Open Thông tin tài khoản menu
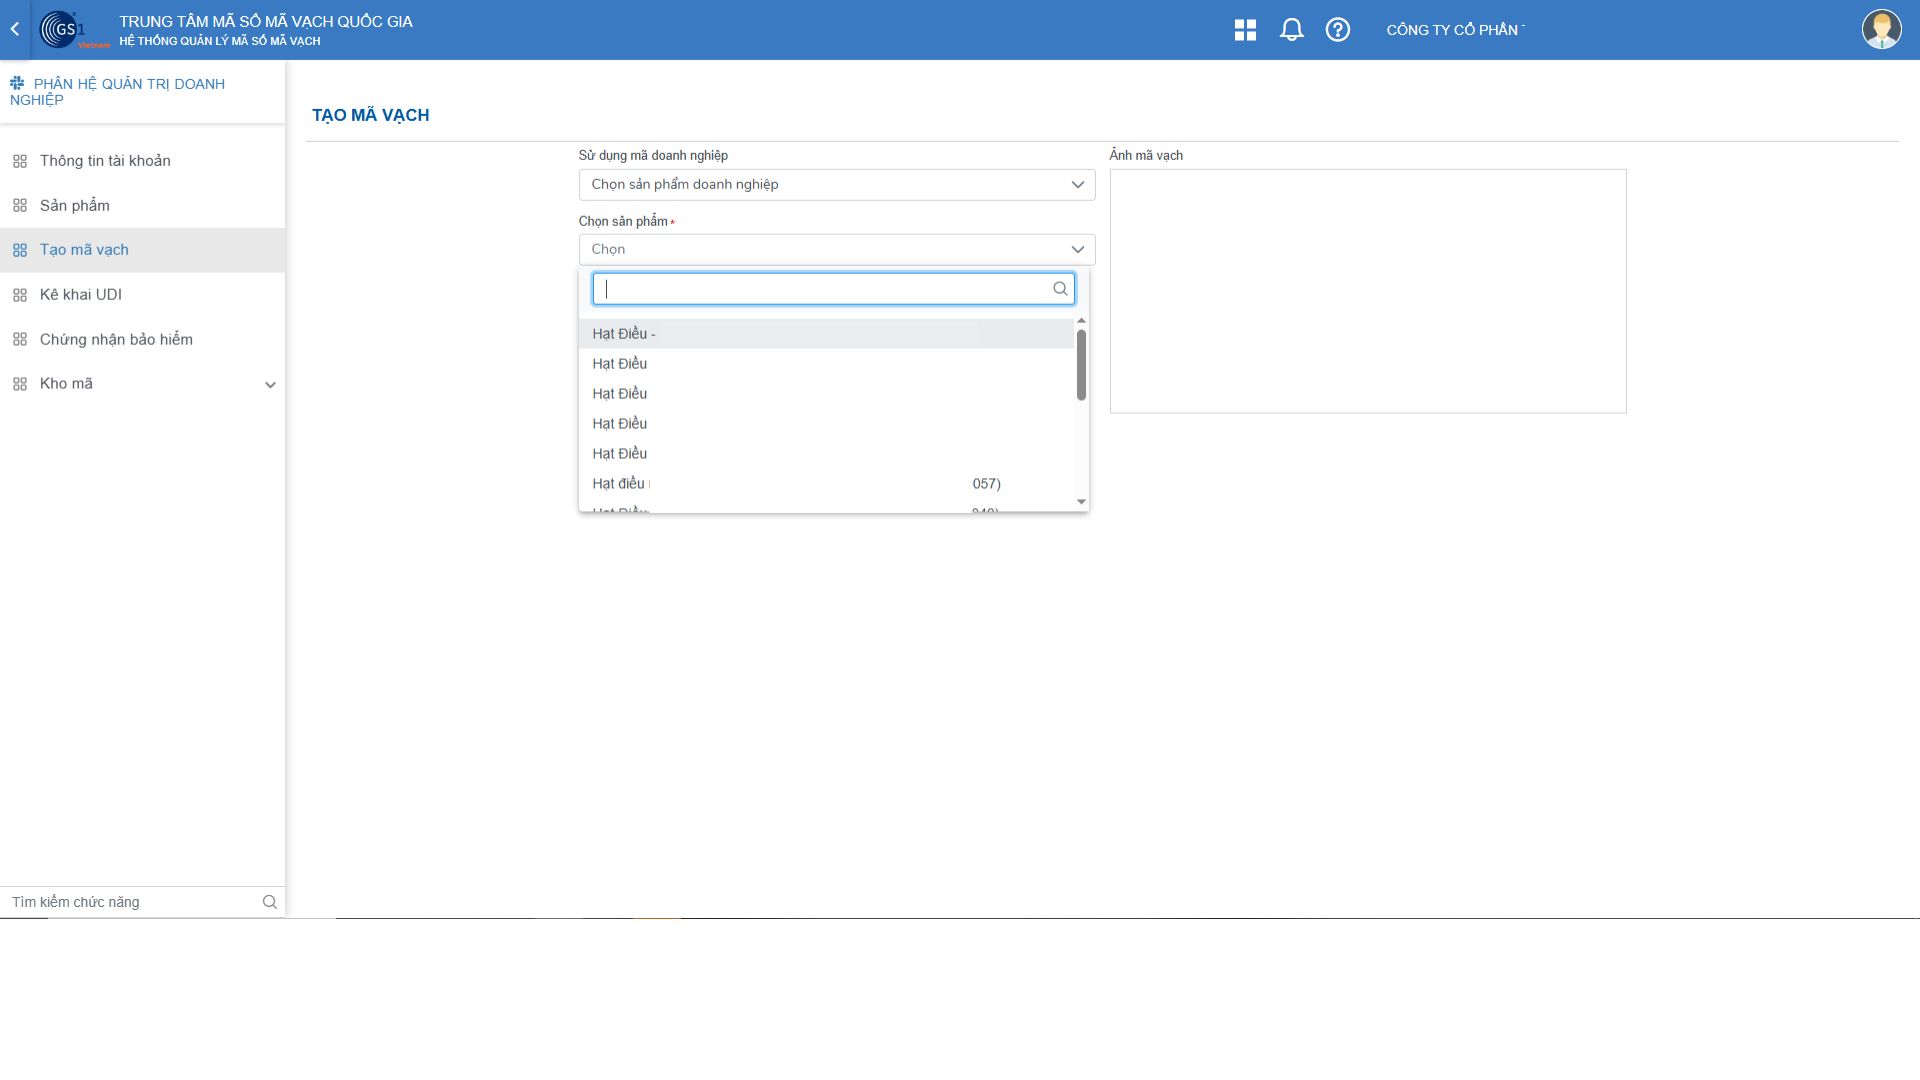This screenshot has width=1920, height=1080. tap(105, 161)
